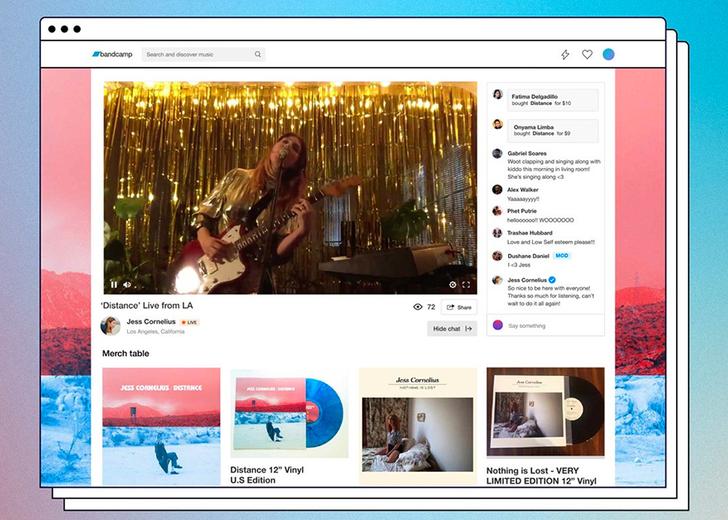
Task: Click the Hide chat button
Action: click(x=452, y=329)
